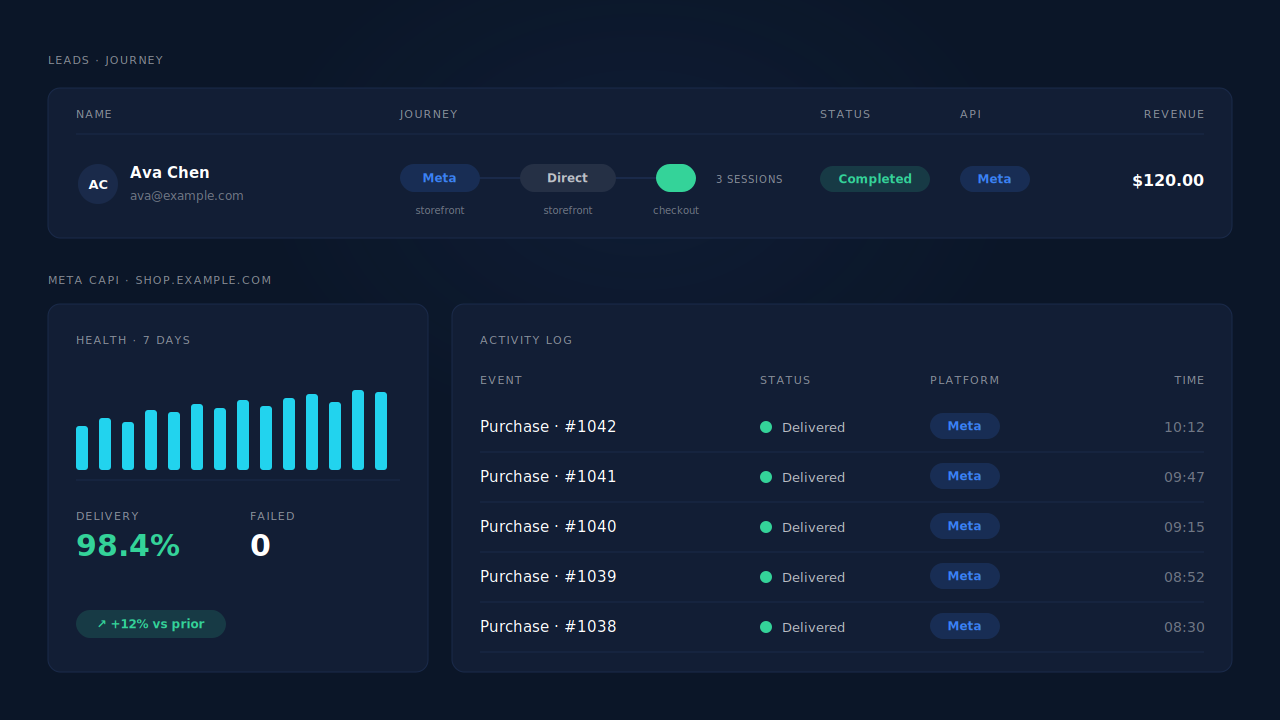This screenshot has width=1280, height=720.
Task: Select the Meta journey step pill
Action: [440, 178]
